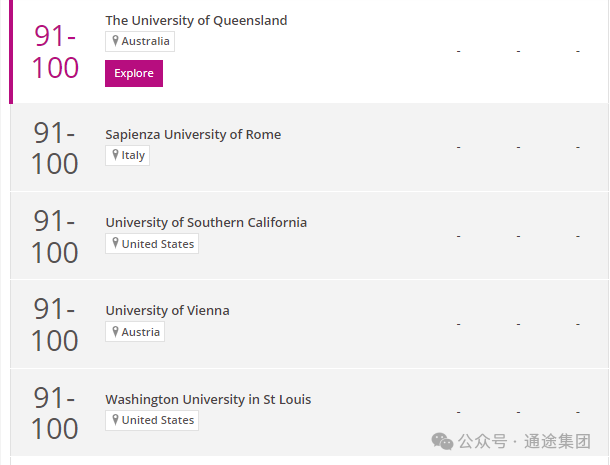Click the WeChat logo in watermark
Viewport: 610px width, 465px height.
coord(442,441)
